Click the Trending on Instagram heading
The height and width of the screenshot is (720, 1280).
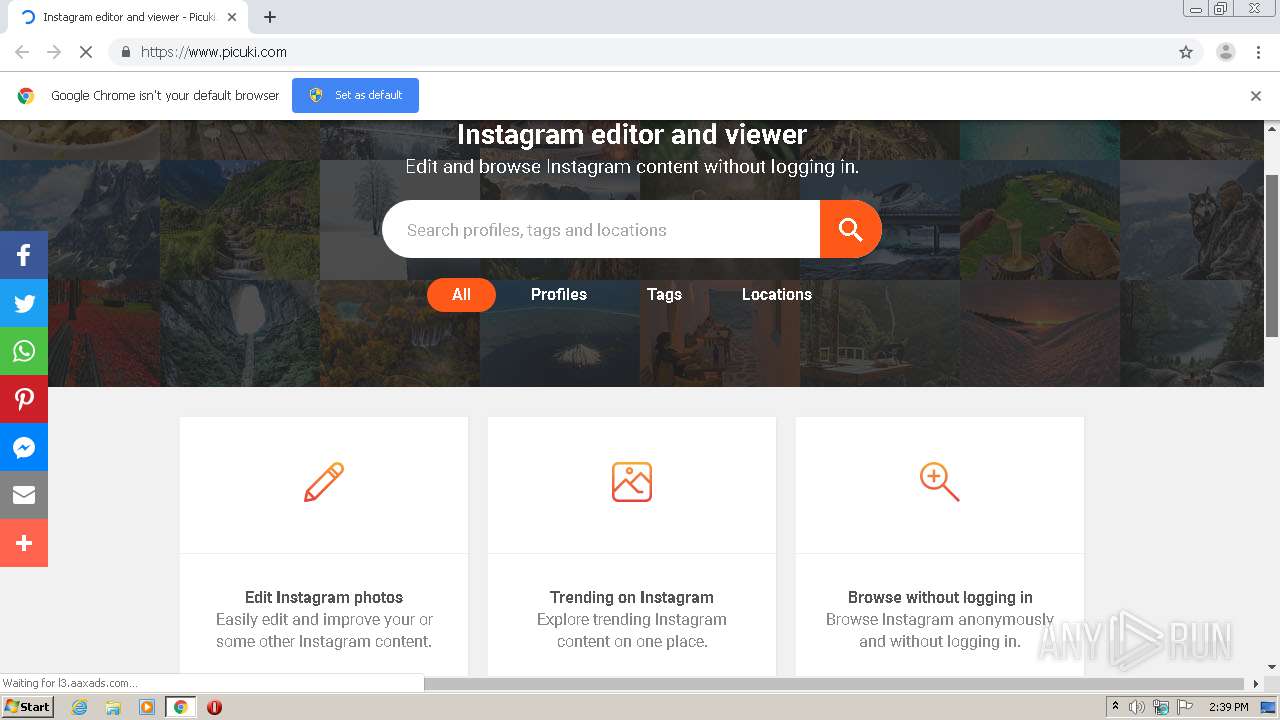pyautogui.click(x=632, y=598)
